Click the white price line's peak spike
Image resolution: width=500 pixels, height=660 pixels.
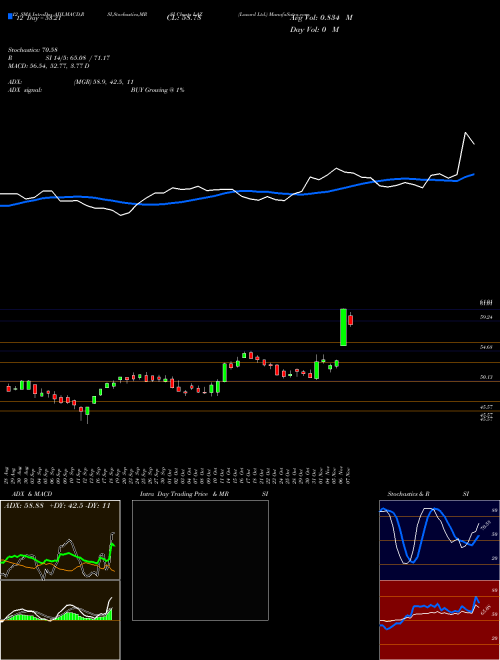[x=465, y=133]
